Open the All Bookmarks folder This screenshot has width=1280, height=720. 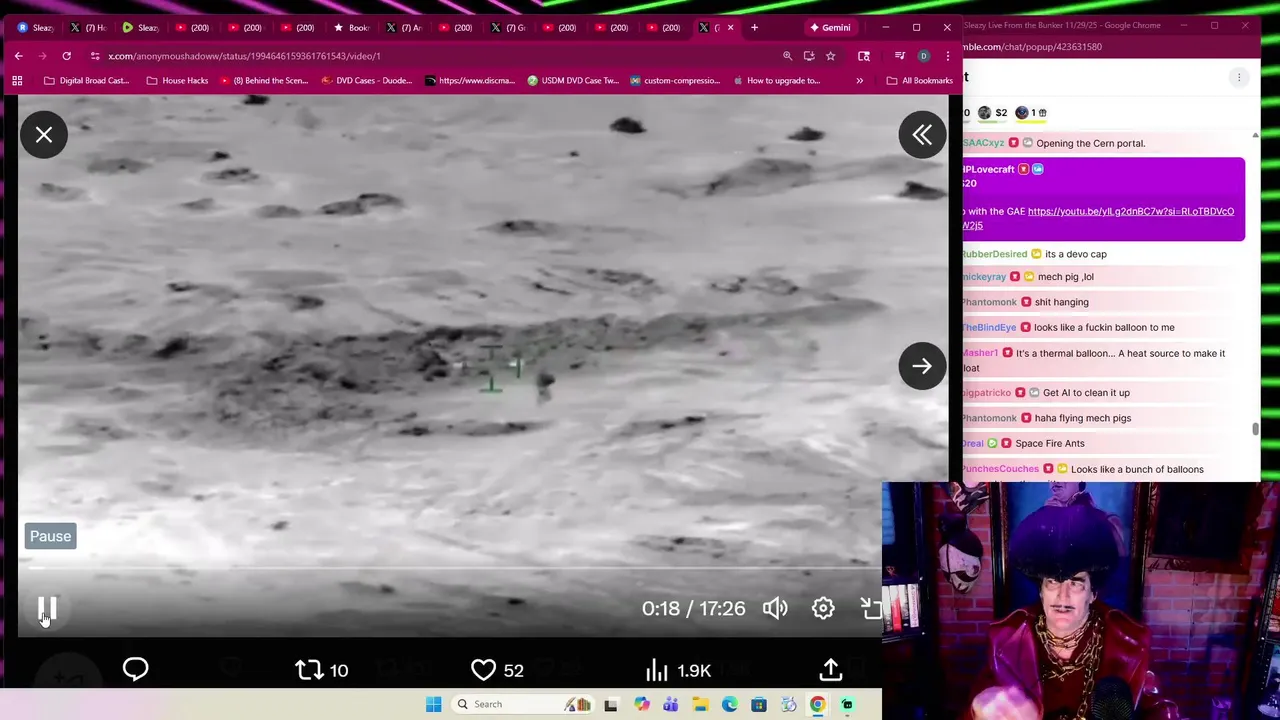(918, 81)
